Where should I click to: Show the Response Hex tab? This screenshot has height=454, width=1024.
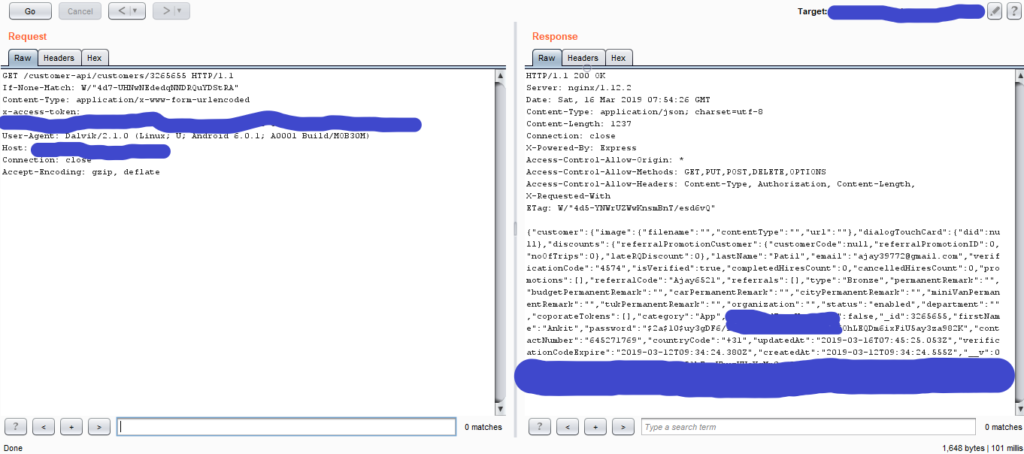618,58
